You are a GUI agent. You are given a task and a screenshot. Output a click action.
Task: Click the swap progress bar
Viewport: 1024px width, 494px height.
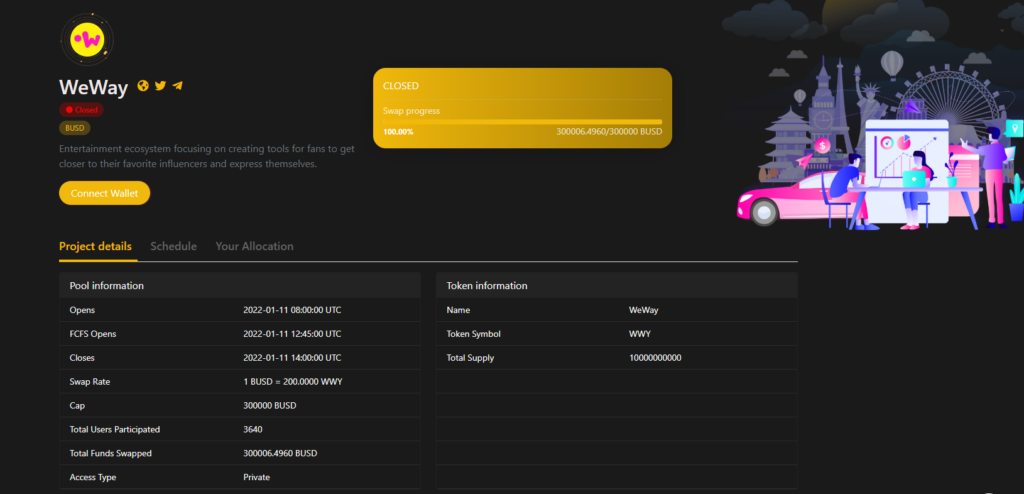(x=522, y=122)
